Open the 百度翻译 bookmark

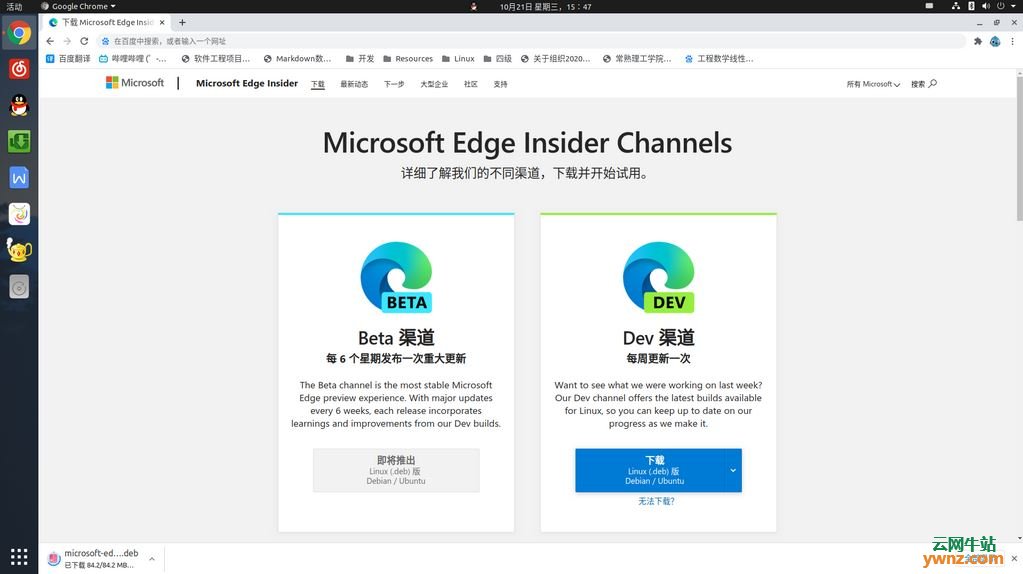coord(69,59)
